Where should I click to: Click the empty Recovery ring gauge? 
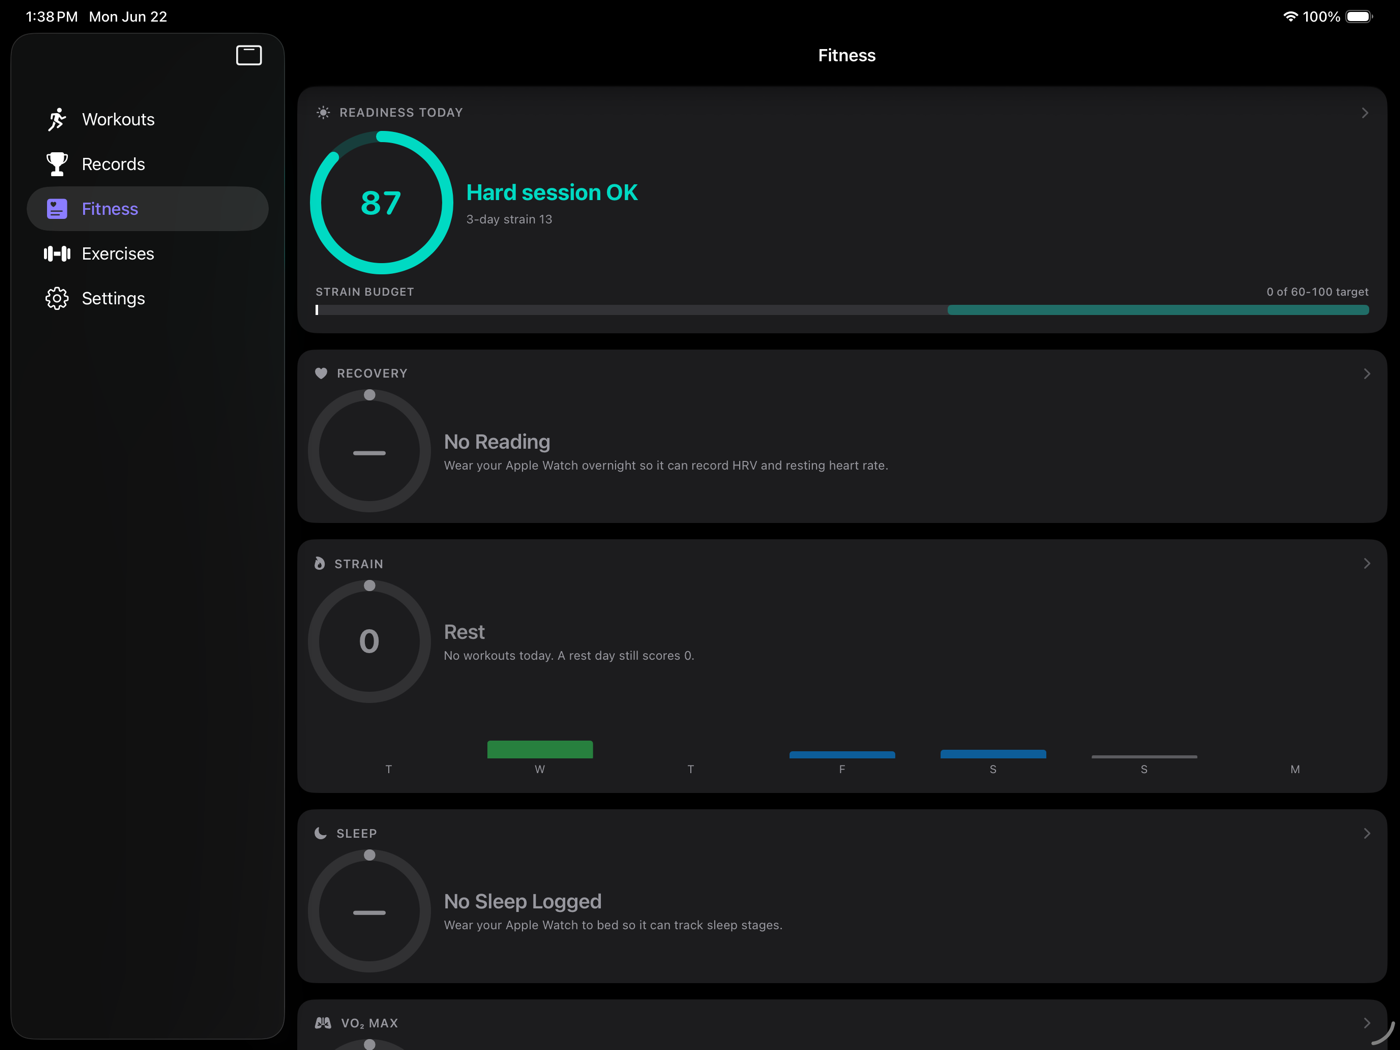(x=369, y=452)
